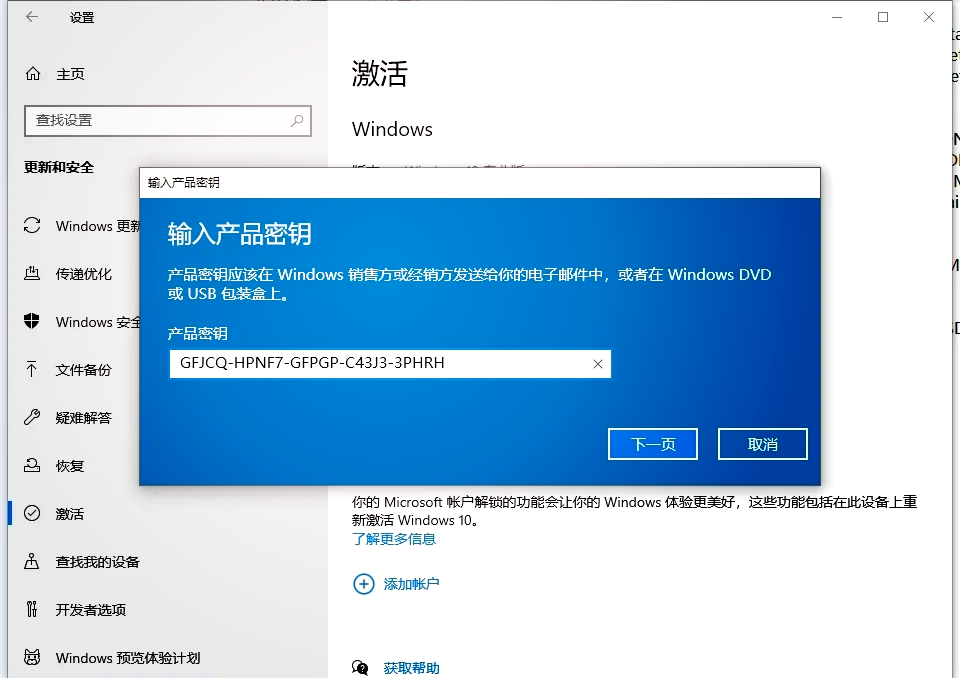
Task: Click the 激活 page title
Action: click(380, 73)
